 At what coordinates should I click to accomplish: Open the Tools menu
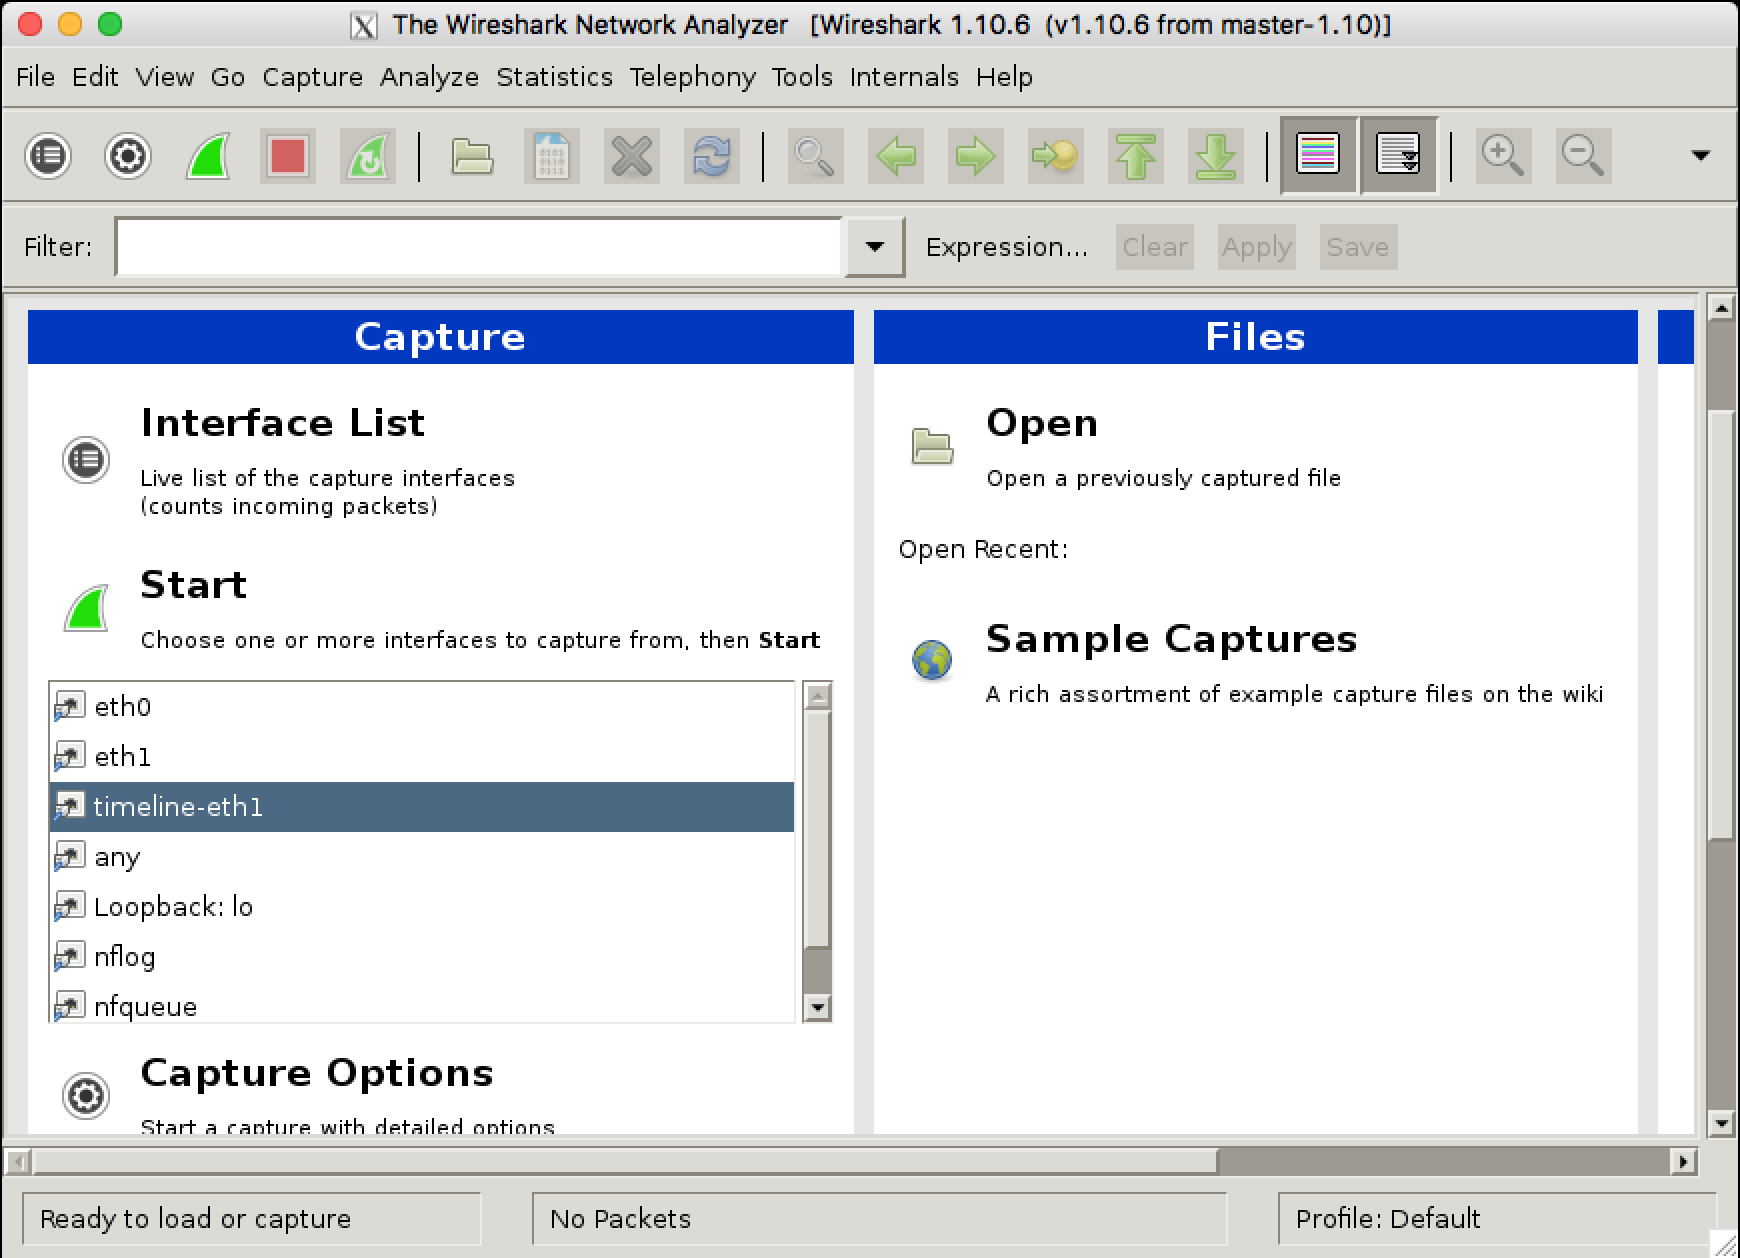(x=802, y=77)
